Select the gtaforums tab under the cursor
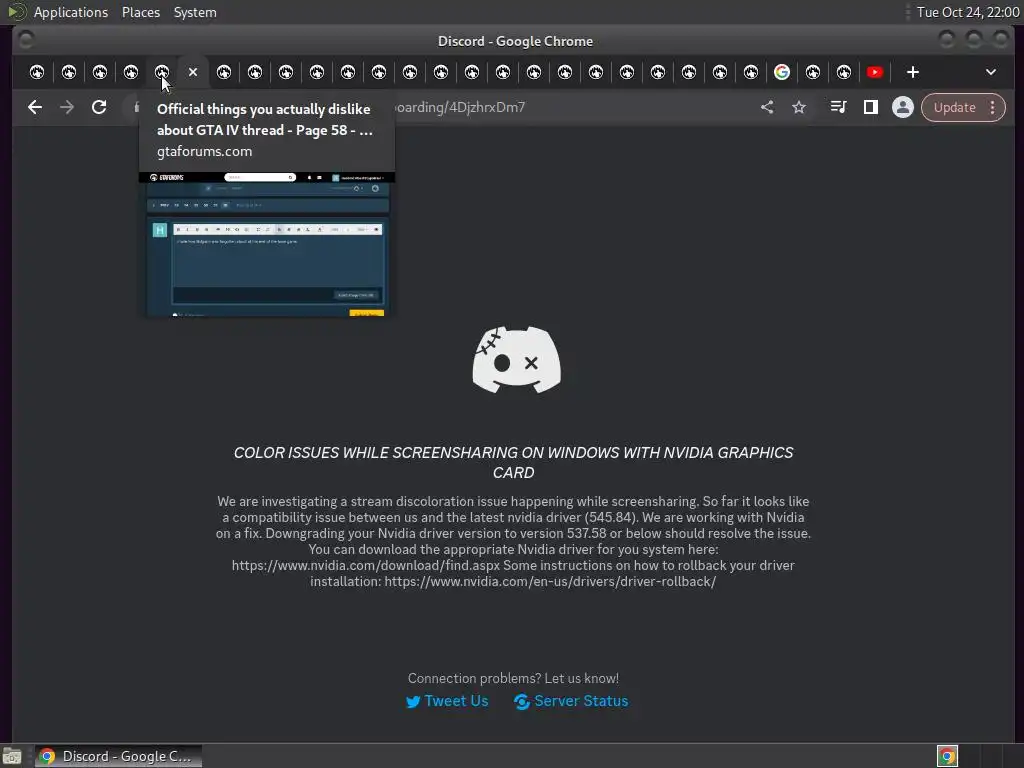The image size is (1024, 768). click(x=161, y=72)
